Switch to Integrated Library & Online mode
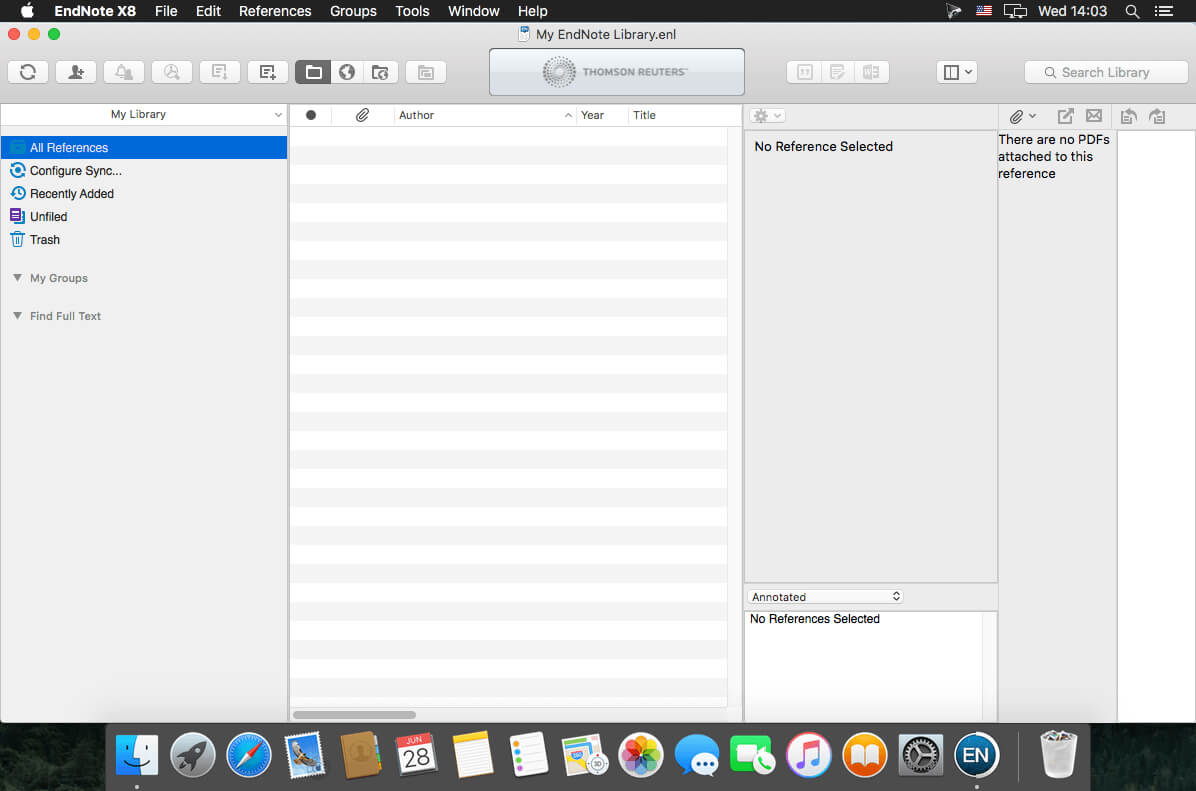The image size is (1196, 791). click(380, 72)
